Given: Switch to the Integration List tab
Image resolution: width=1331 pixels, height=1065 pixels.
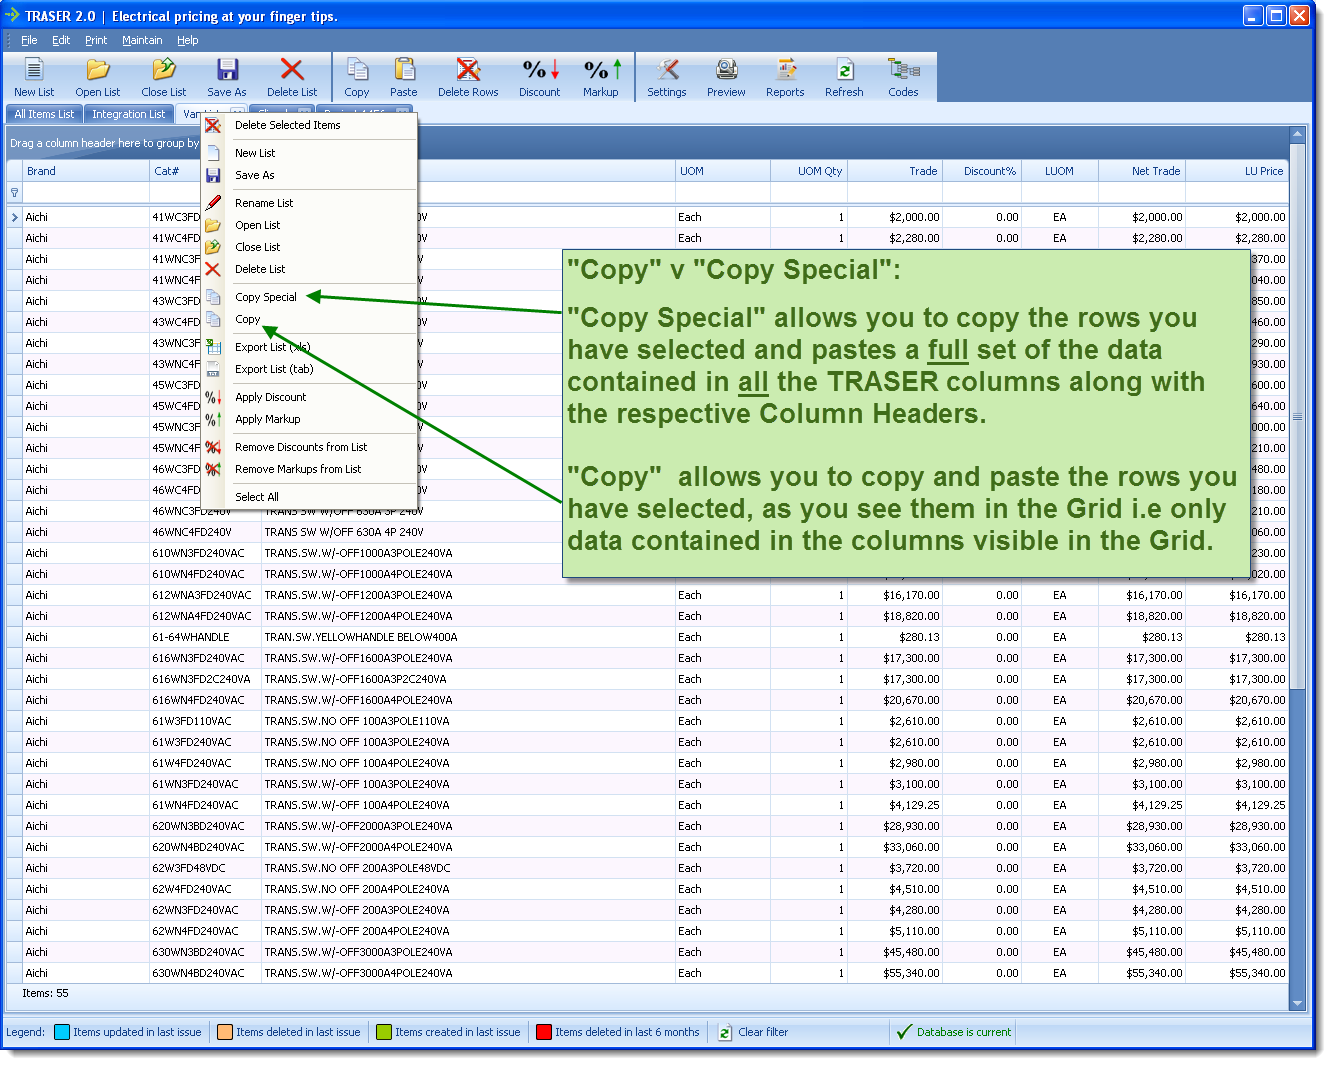Looking at the screenshot, I should click(129, 114).
